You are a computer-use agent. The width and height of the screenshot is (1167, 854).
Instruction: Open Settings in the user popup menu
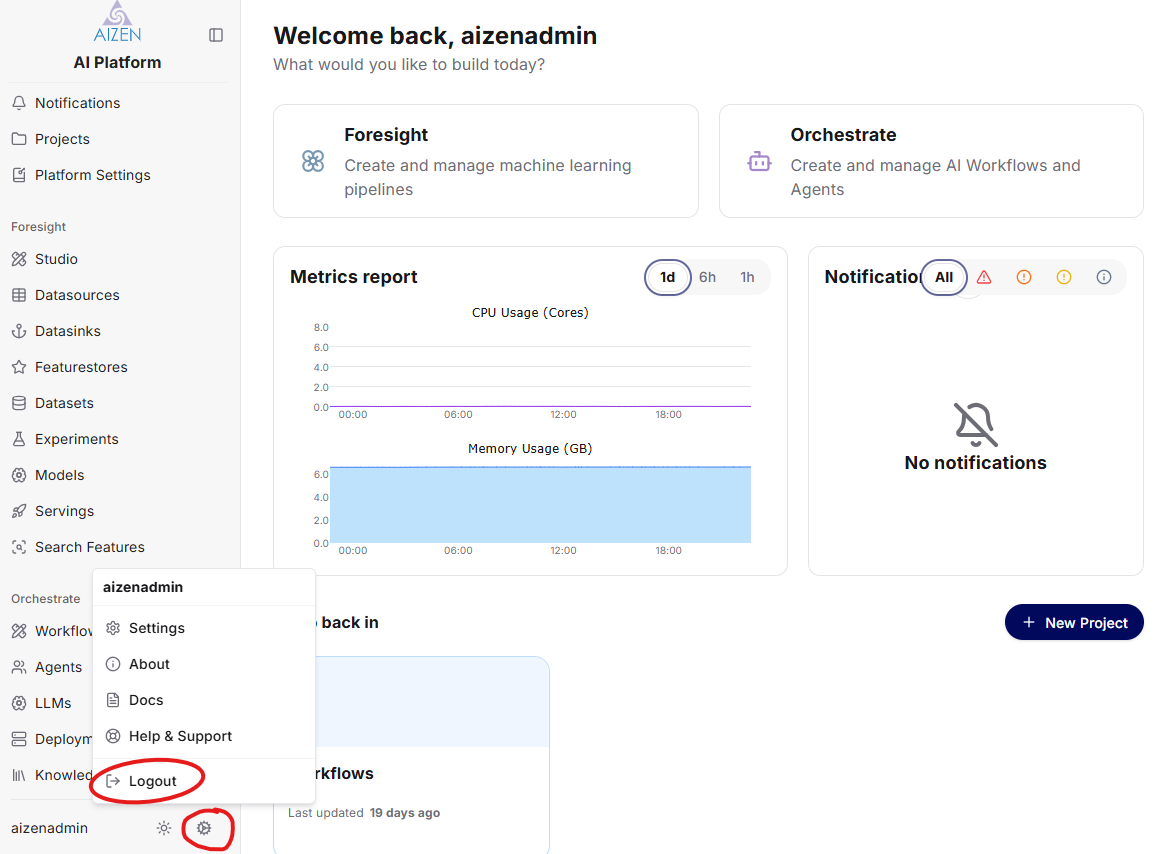[x=156, y=628]
